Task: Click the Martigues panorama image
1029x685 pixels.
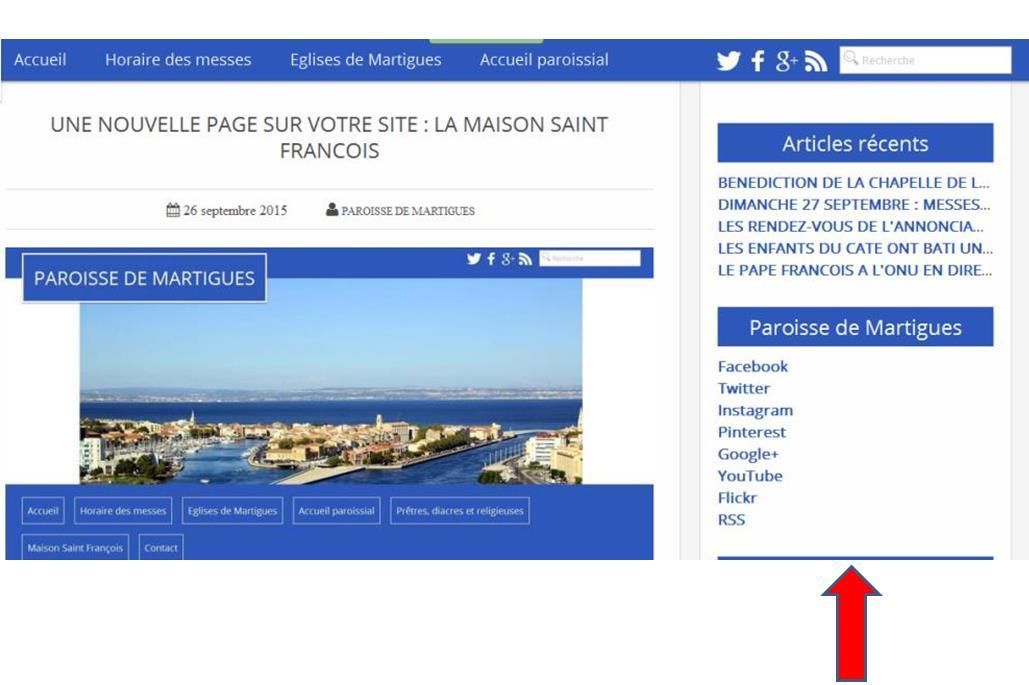Action: click(331, 381)
